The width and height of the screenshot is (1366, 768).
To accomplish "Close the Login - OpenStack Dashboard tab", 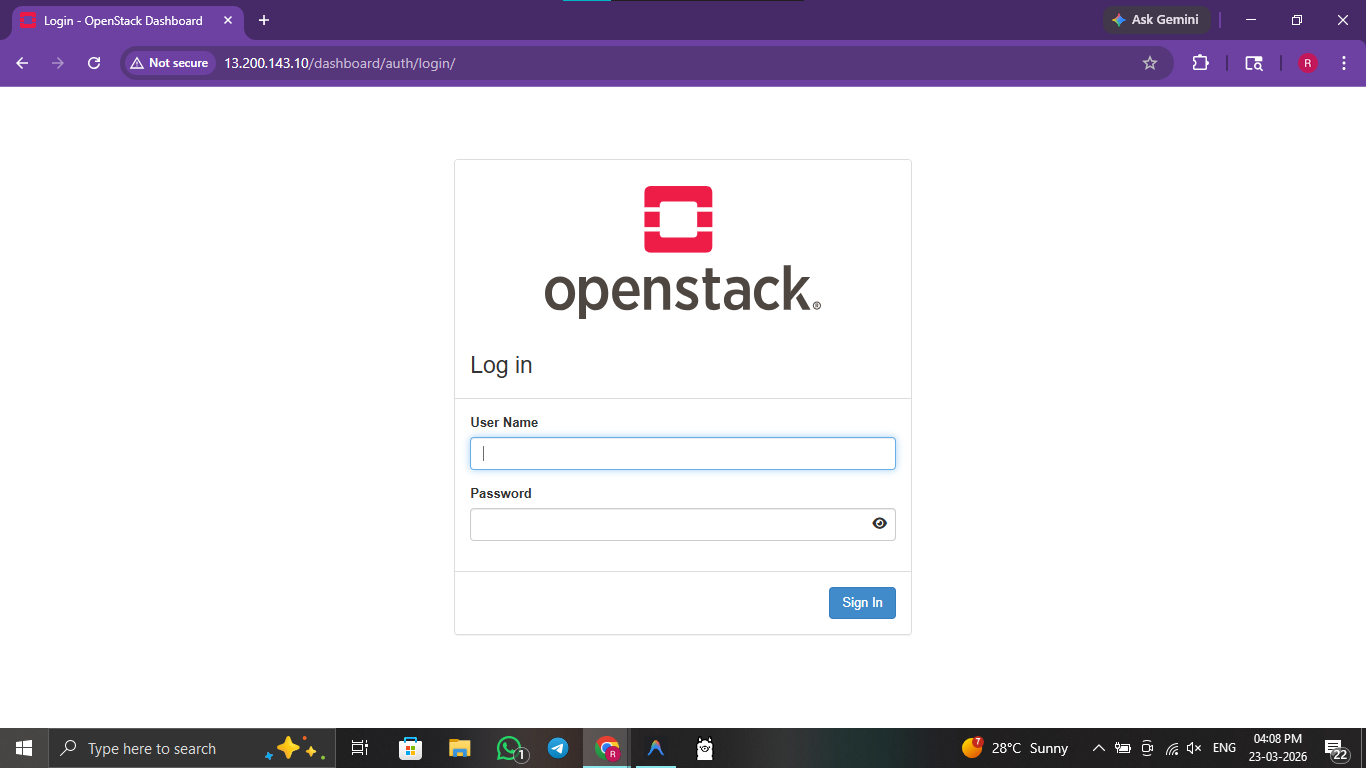I will click(227, 20).
